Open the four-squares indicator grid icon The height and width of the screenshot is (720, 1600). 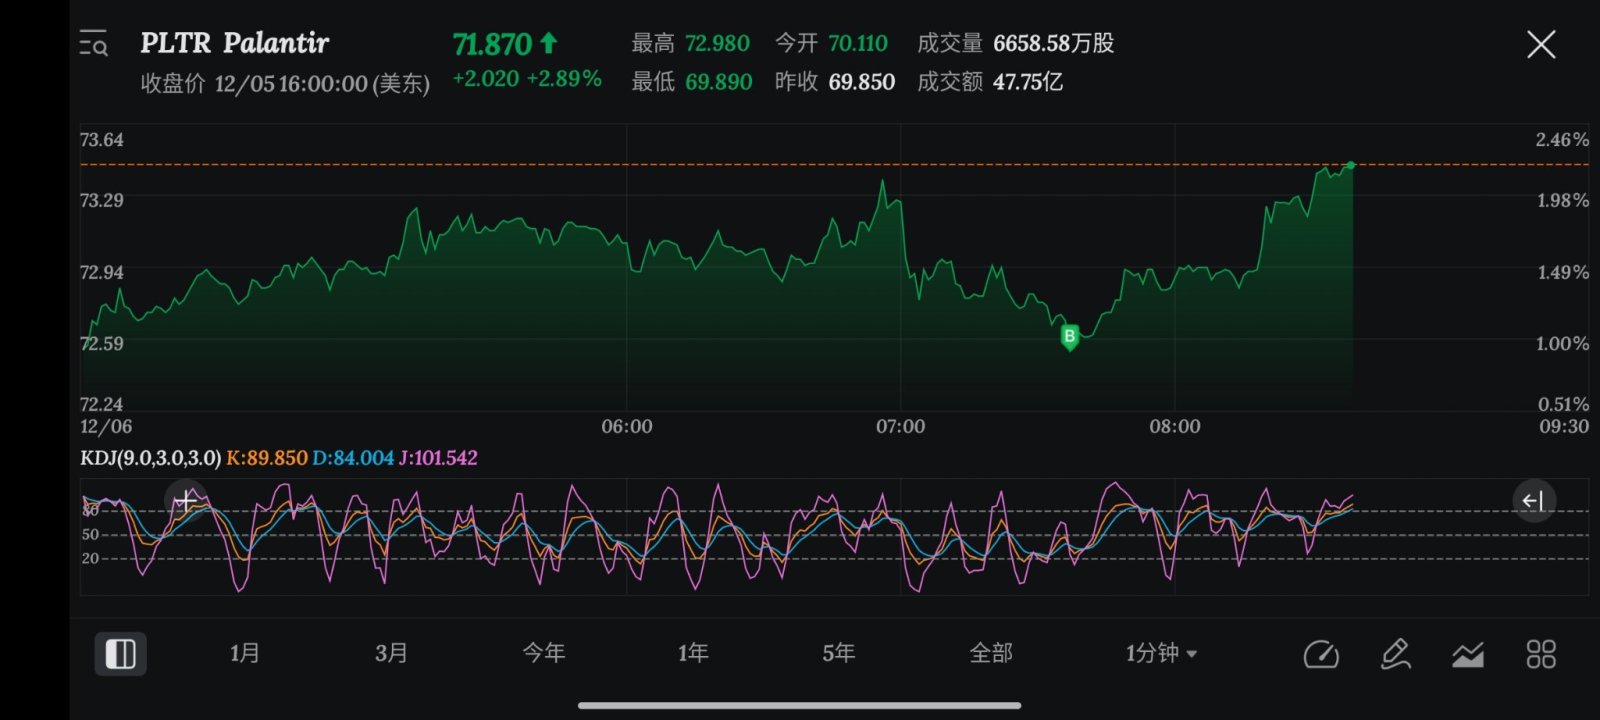pyautogui.click(x=1541, y=654)
